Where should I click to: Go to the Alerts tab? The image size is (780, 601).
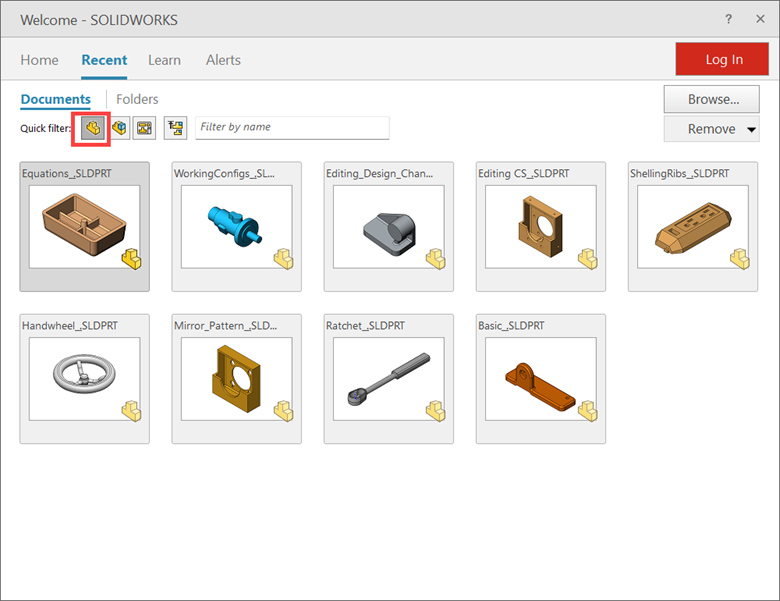point(223,60)
